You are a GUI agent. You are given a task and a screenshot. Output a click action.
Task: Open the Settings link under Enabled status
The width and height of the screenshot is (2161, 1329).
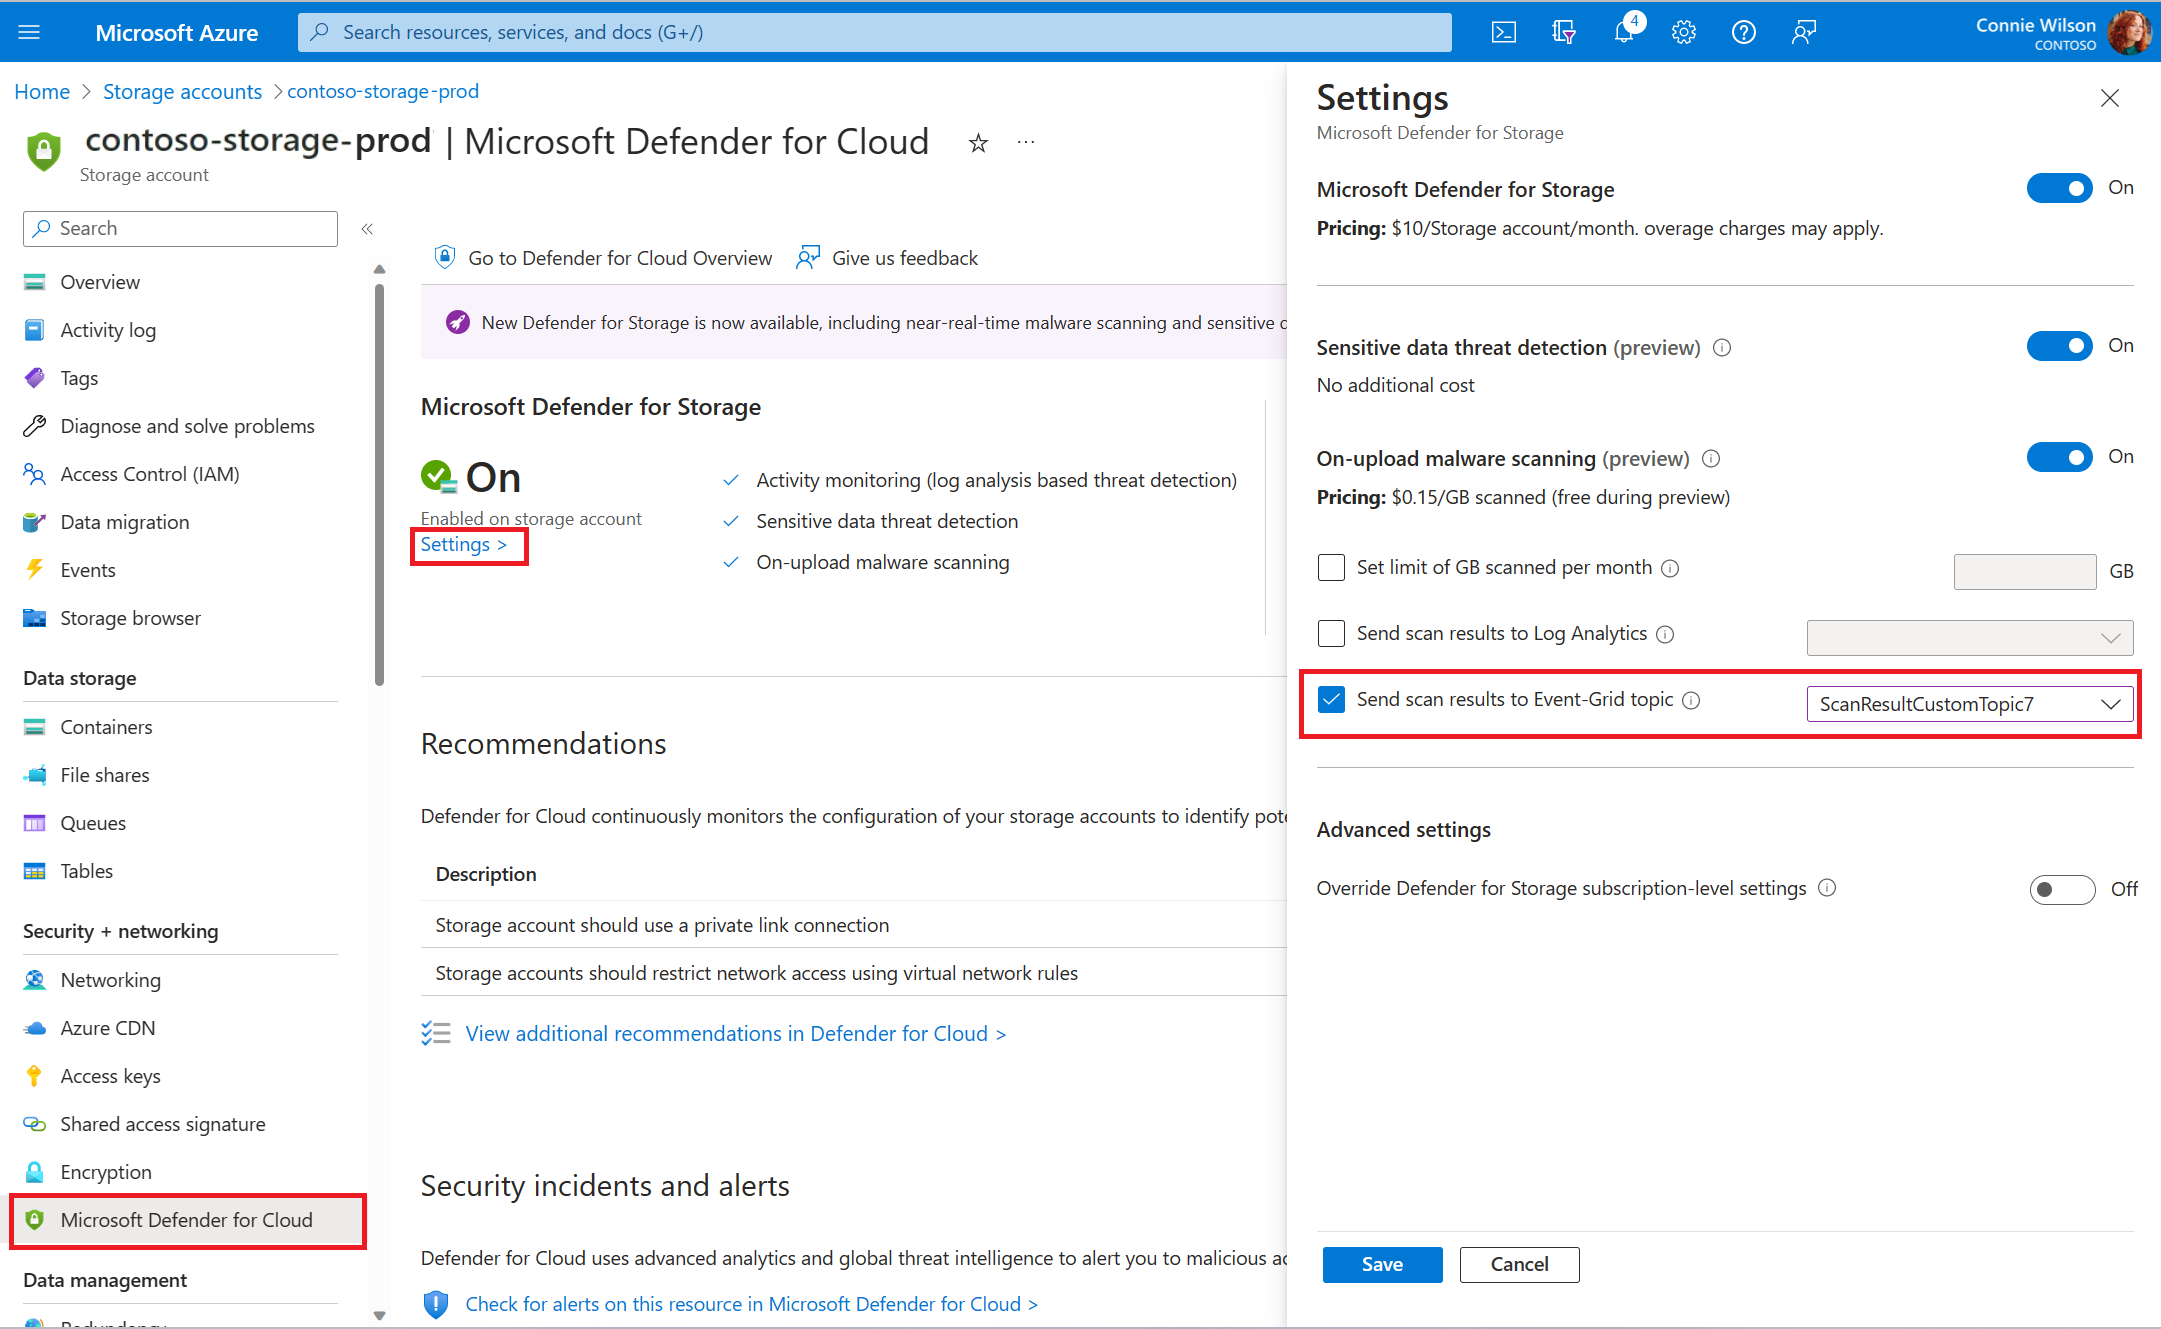(x=464, y=545)
